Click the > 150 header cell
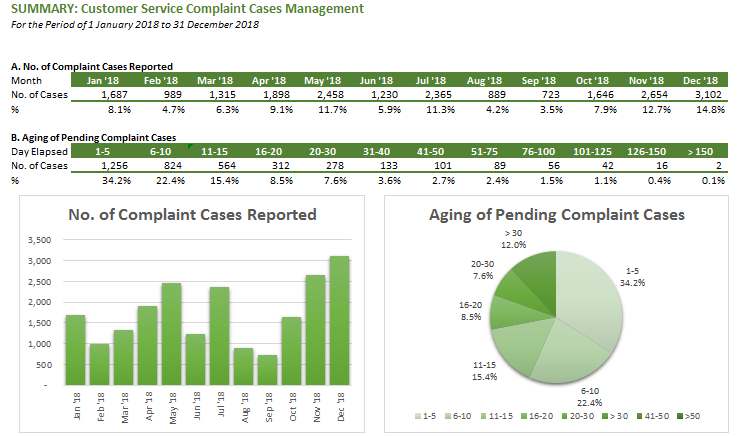 tap(700, 152)
